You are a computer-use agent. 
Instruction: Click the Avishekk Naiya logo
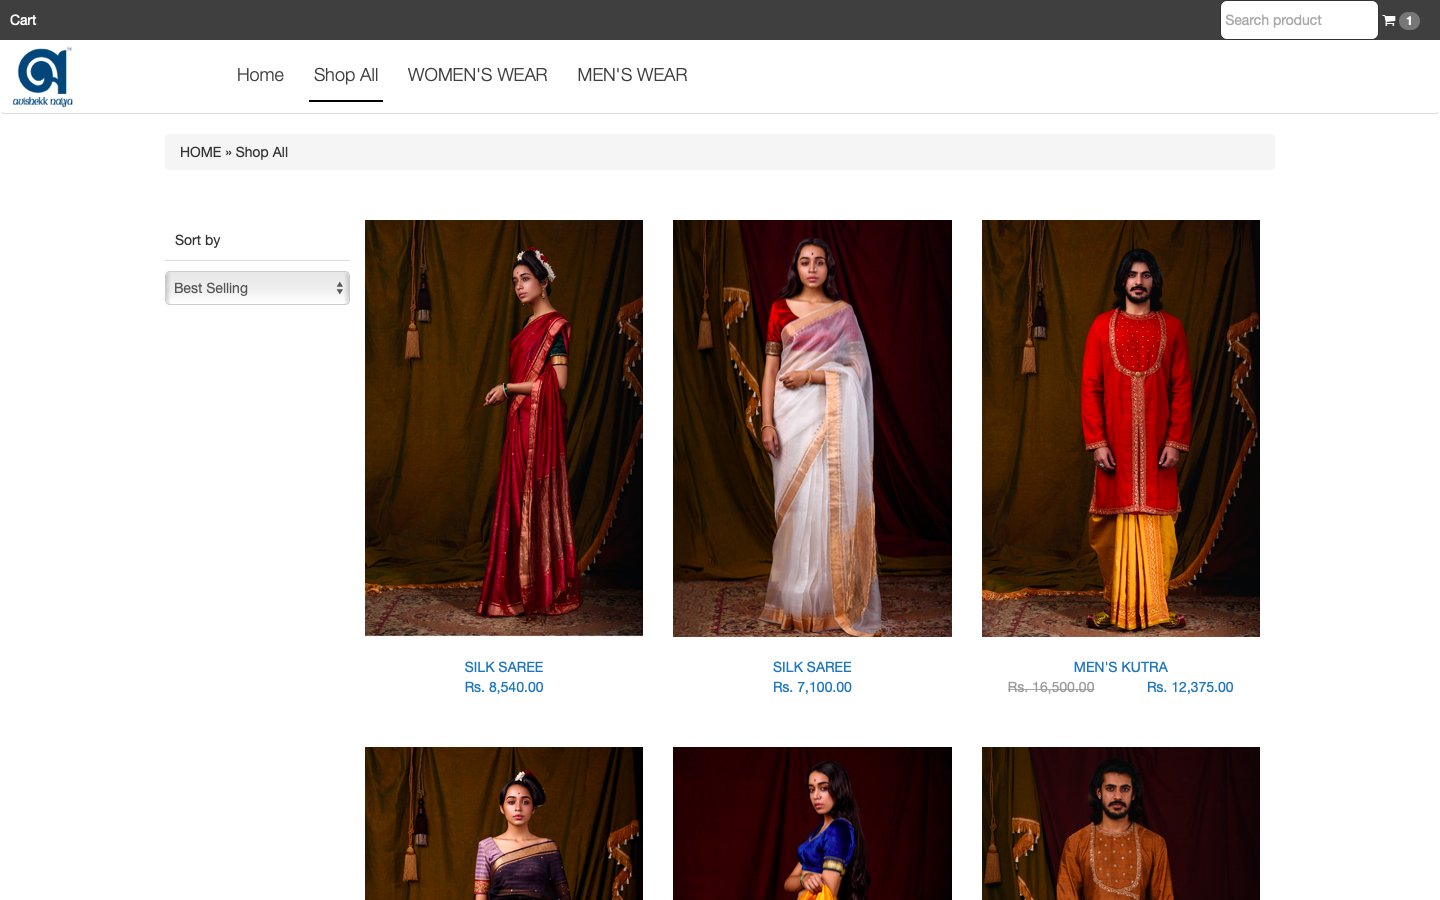pyautogui.click(x=43, y=77)
